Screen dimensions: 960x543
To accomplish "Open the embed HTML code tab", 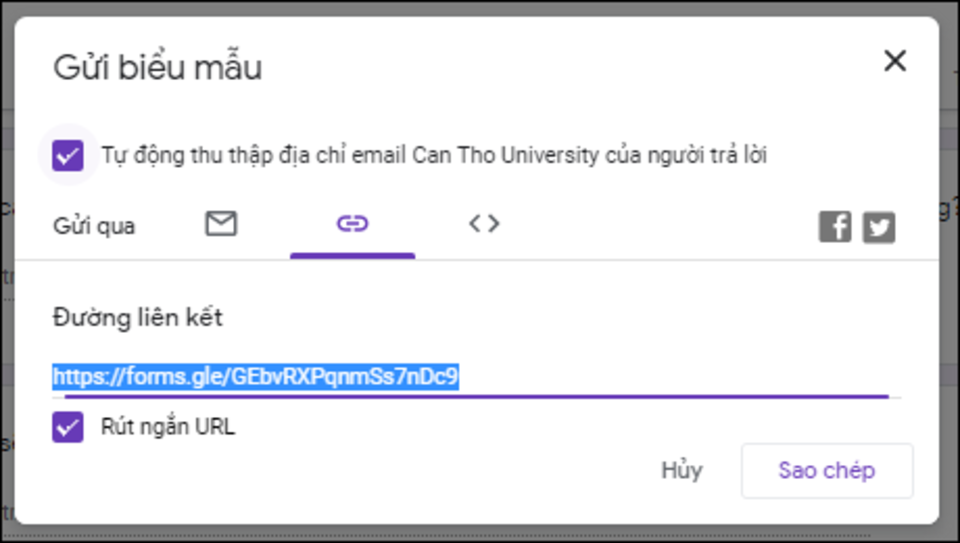I will tap(484, 224).
